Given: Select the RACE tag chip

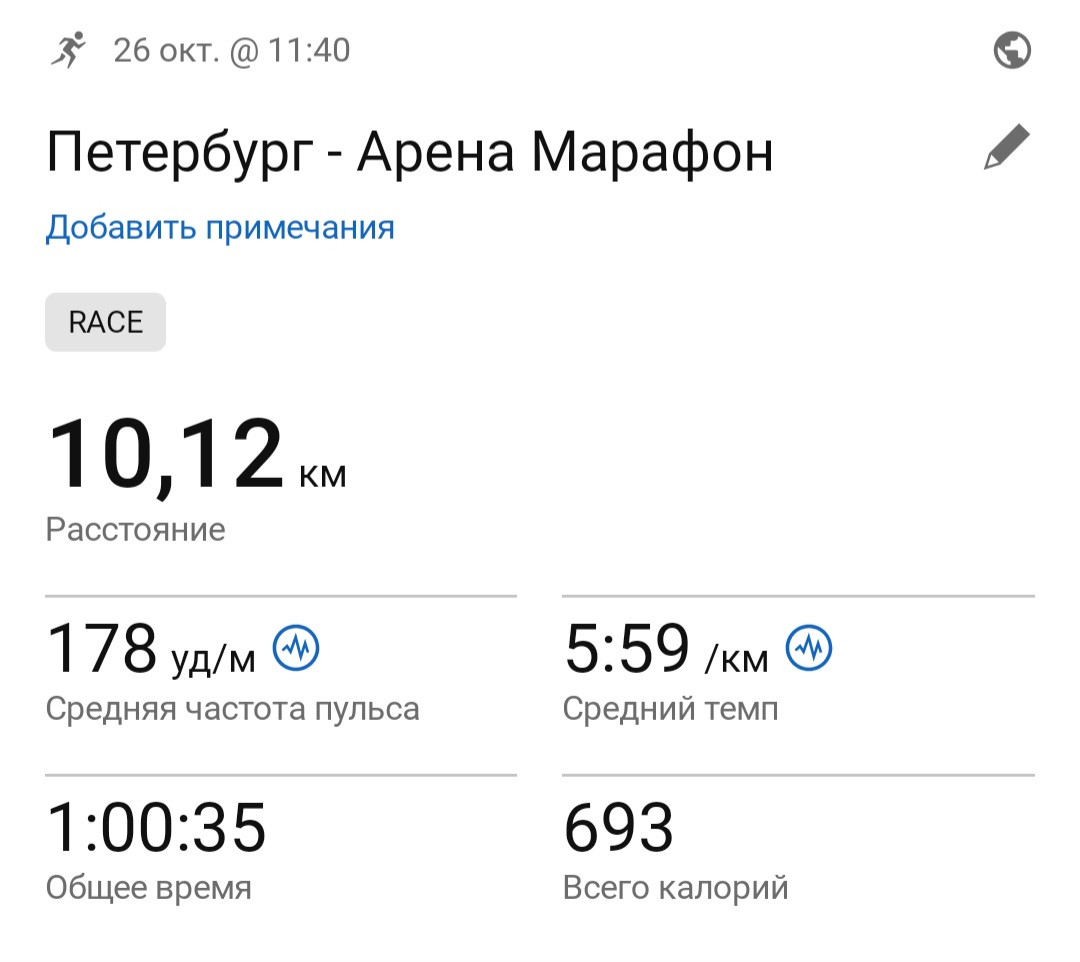Looking at the screenshot, I should 105,322.
